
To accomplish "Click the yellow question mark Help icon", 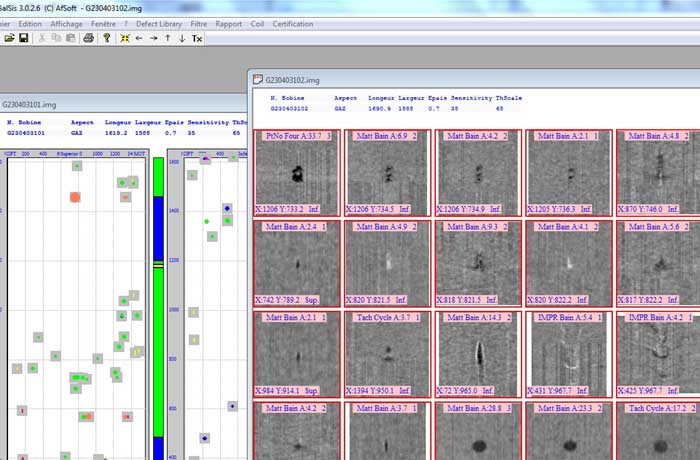I will click(107, 38).
